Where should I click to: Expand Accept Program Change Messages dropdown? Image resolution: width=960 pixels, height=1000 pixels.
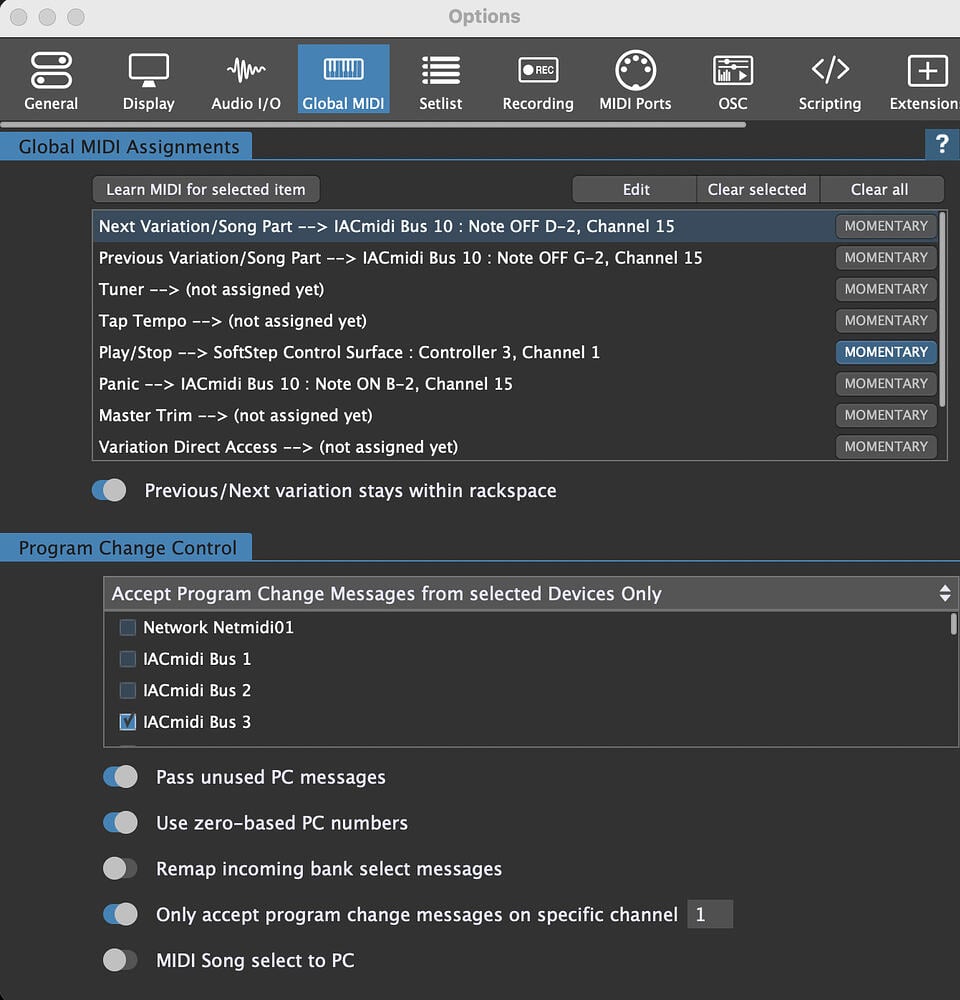click(x=530, y=594)
